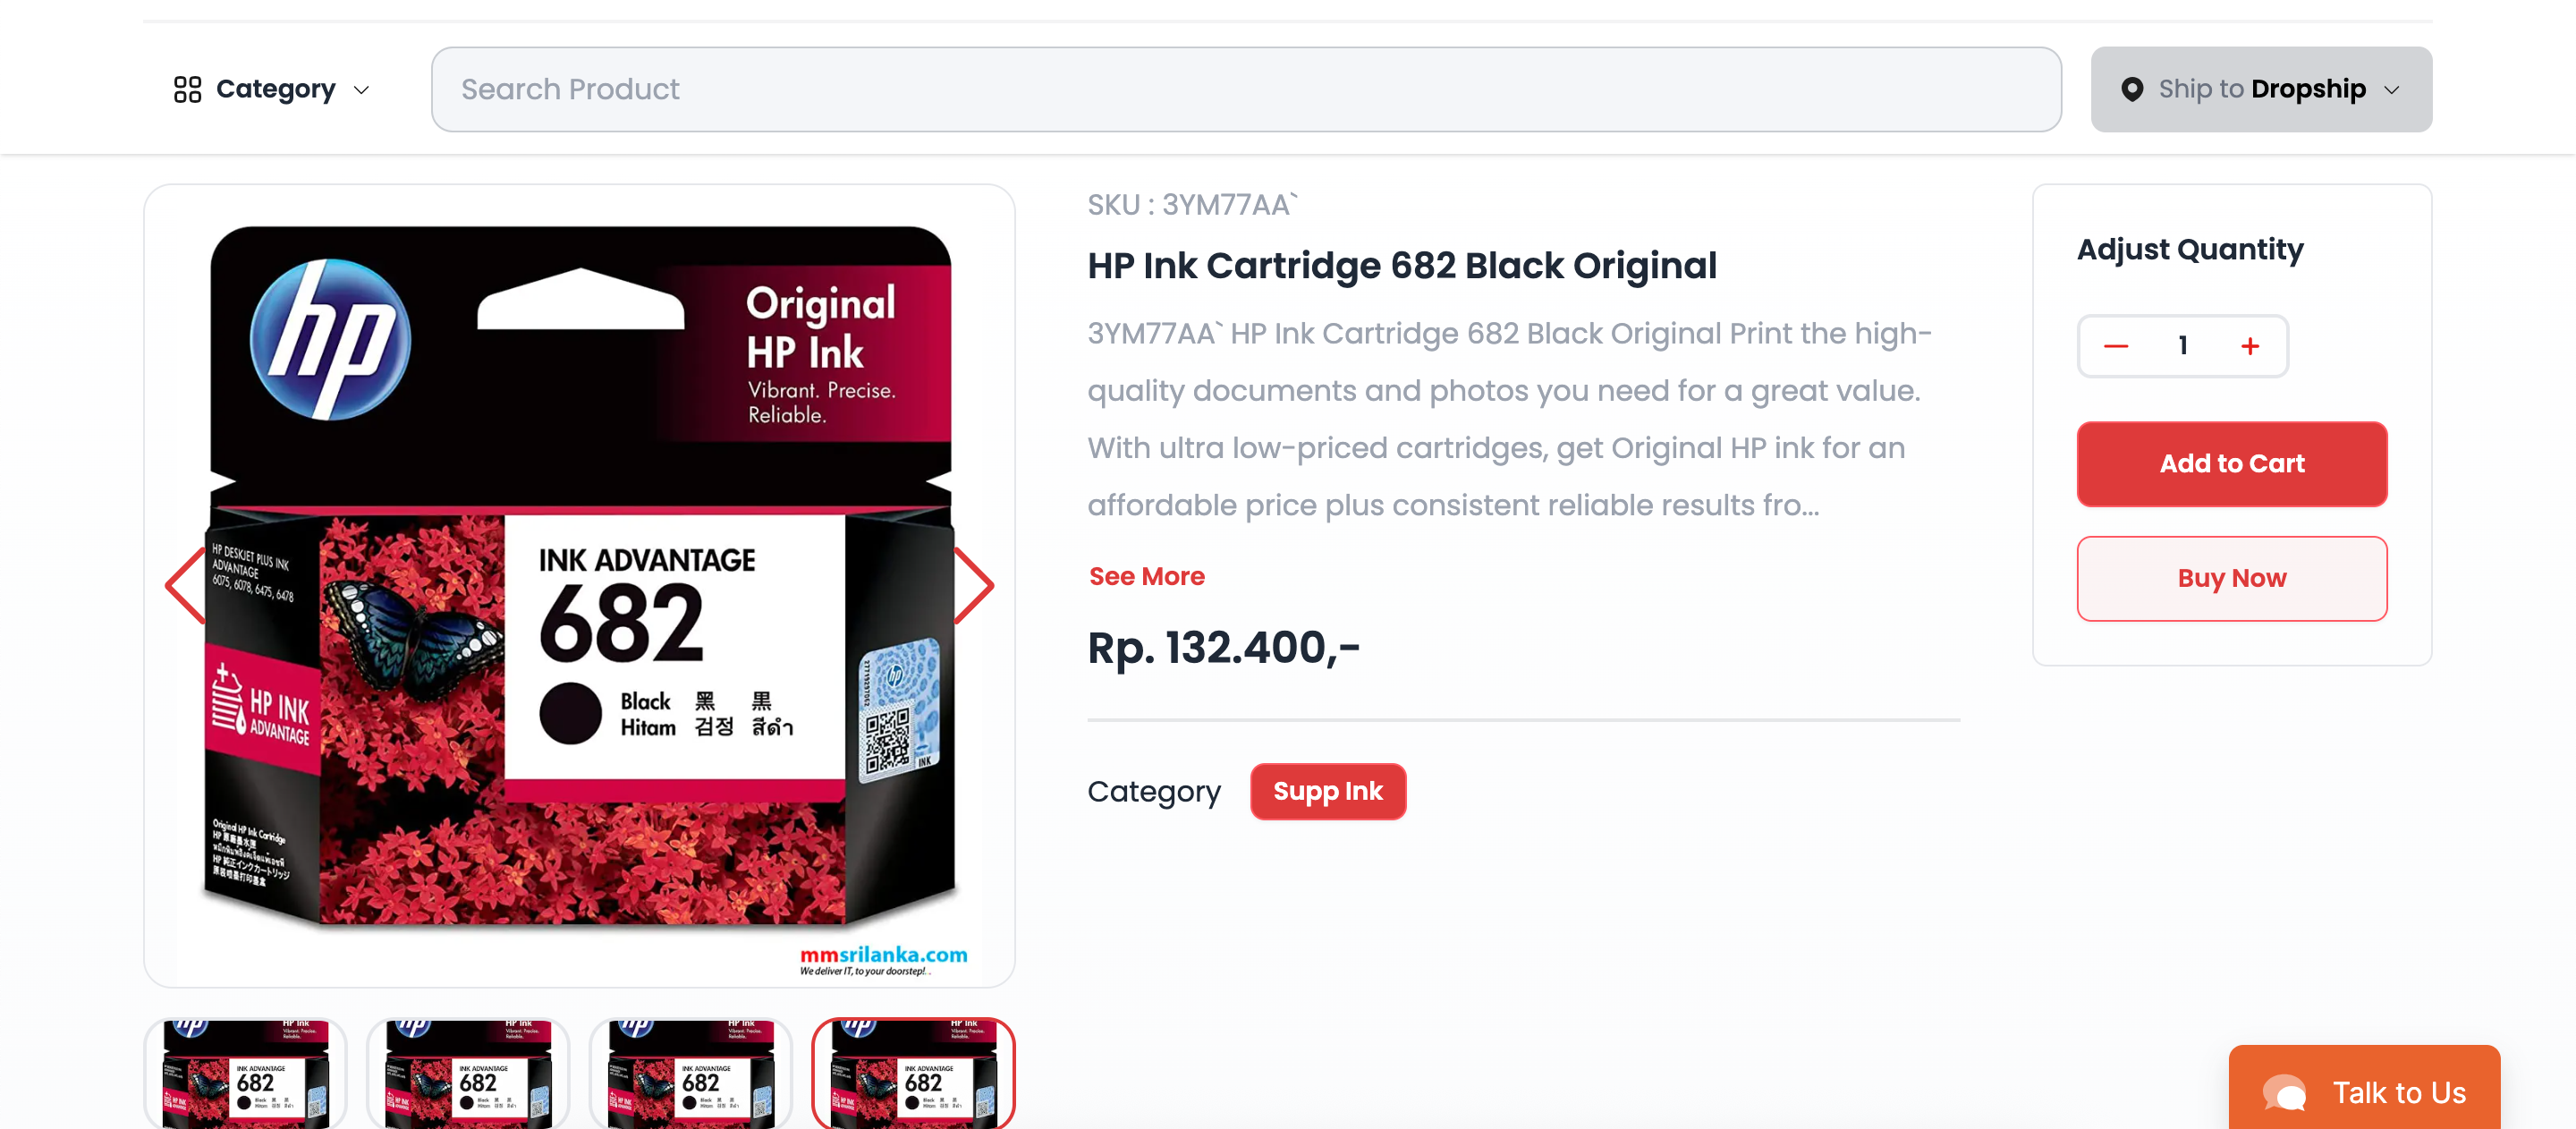Select the highlighted fourth thumbnail
This screenshot has width=2576, height=1129.
coord(913,1074)
